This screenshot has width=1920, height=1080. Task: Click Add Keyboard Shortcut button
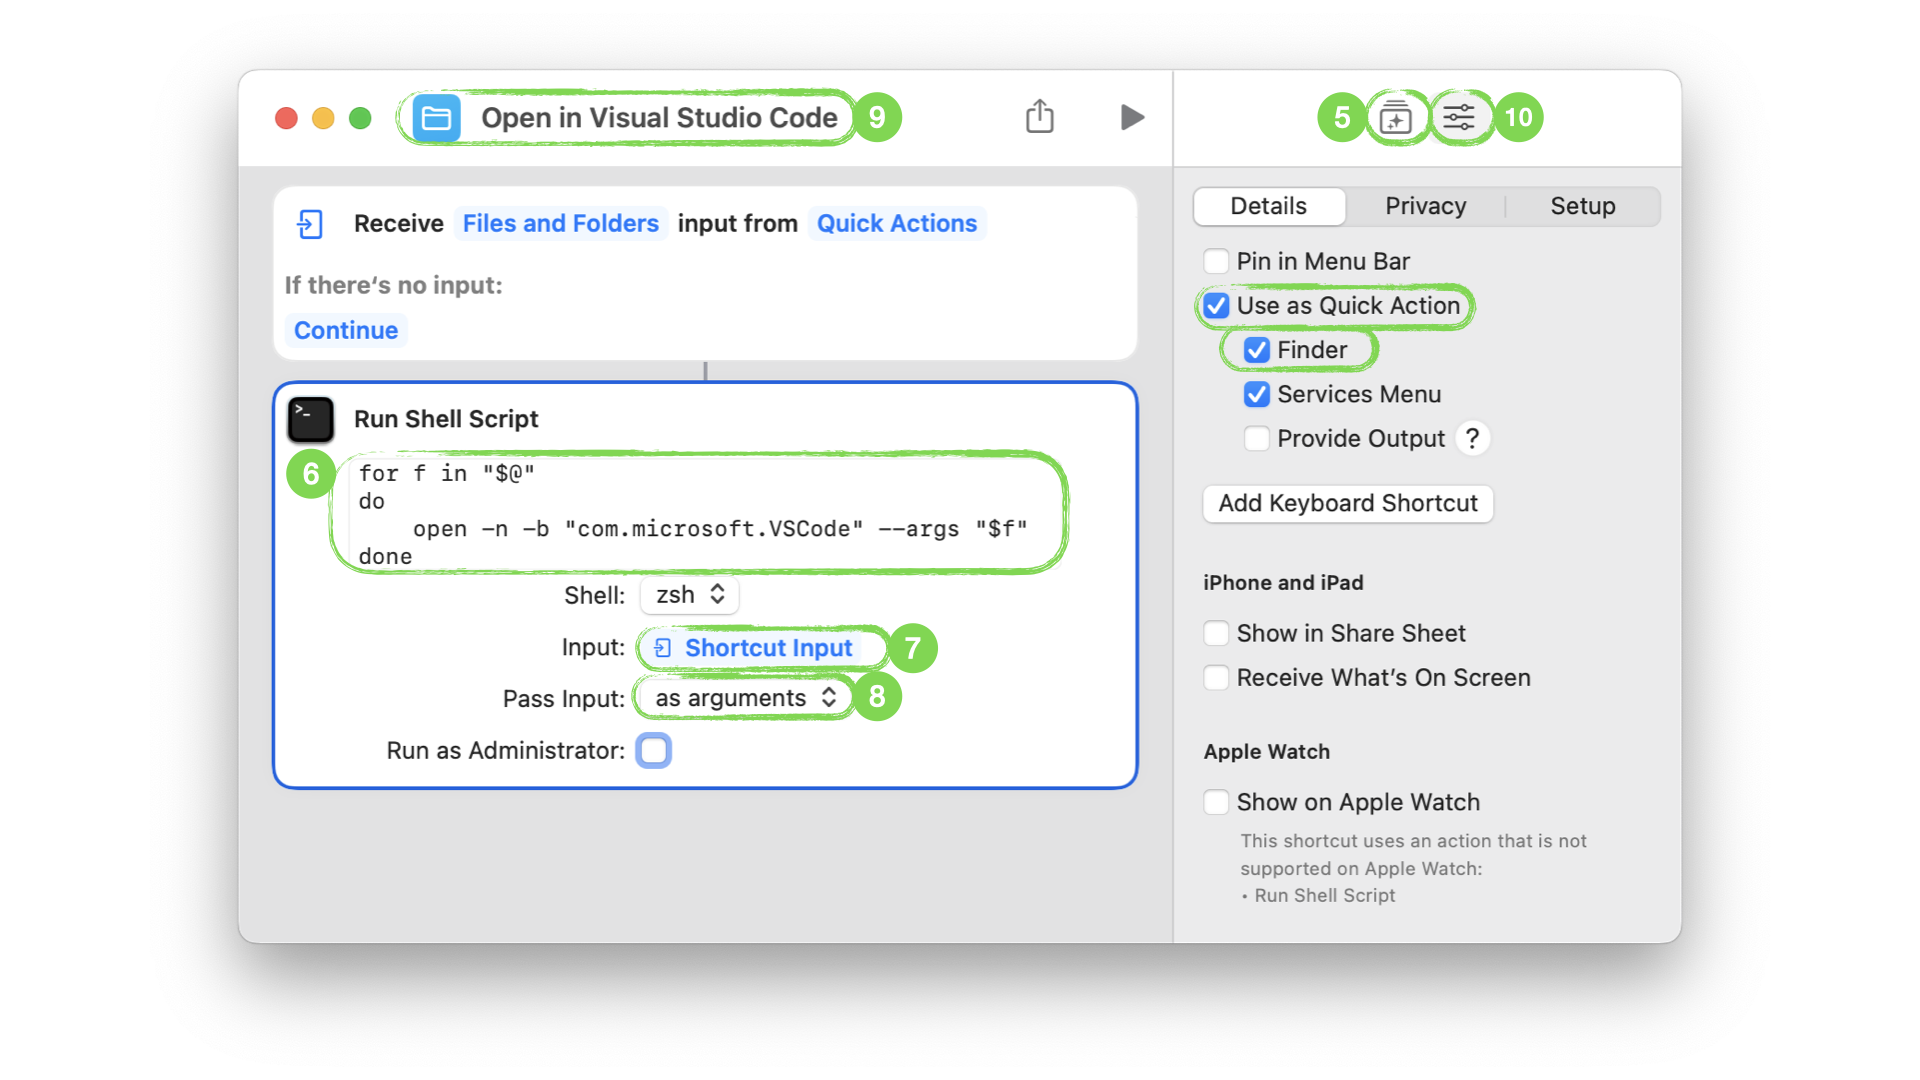click(x=1347, y=503)
